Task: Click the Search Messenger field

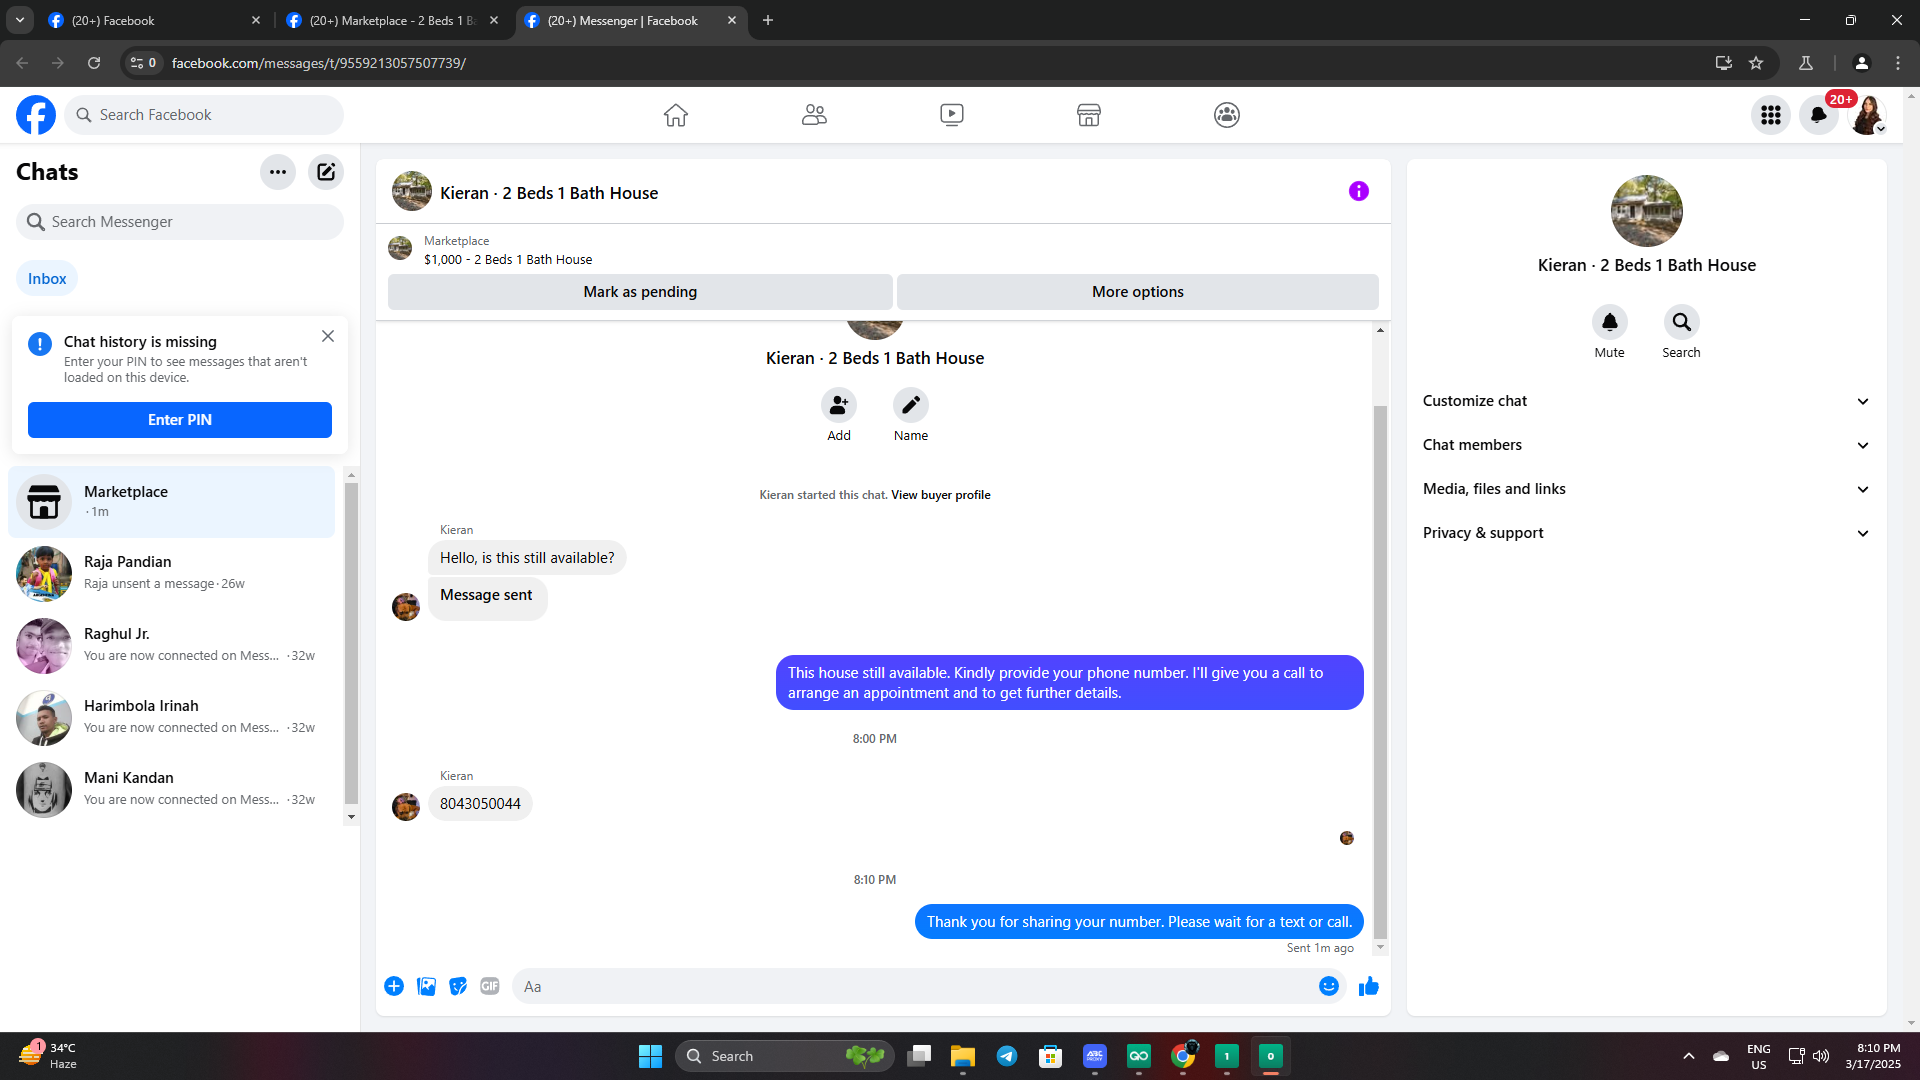Action: (x=180, y=222)
